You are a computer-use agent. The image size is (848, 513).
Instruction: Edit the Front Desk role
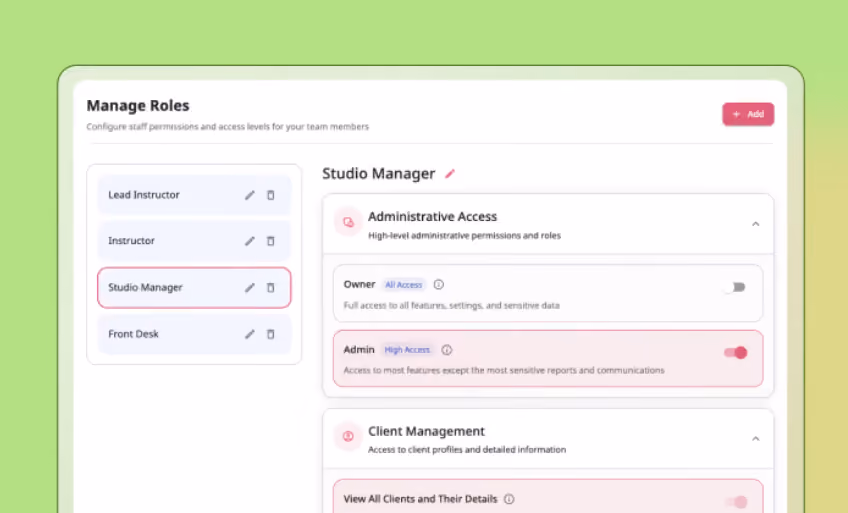249,334
